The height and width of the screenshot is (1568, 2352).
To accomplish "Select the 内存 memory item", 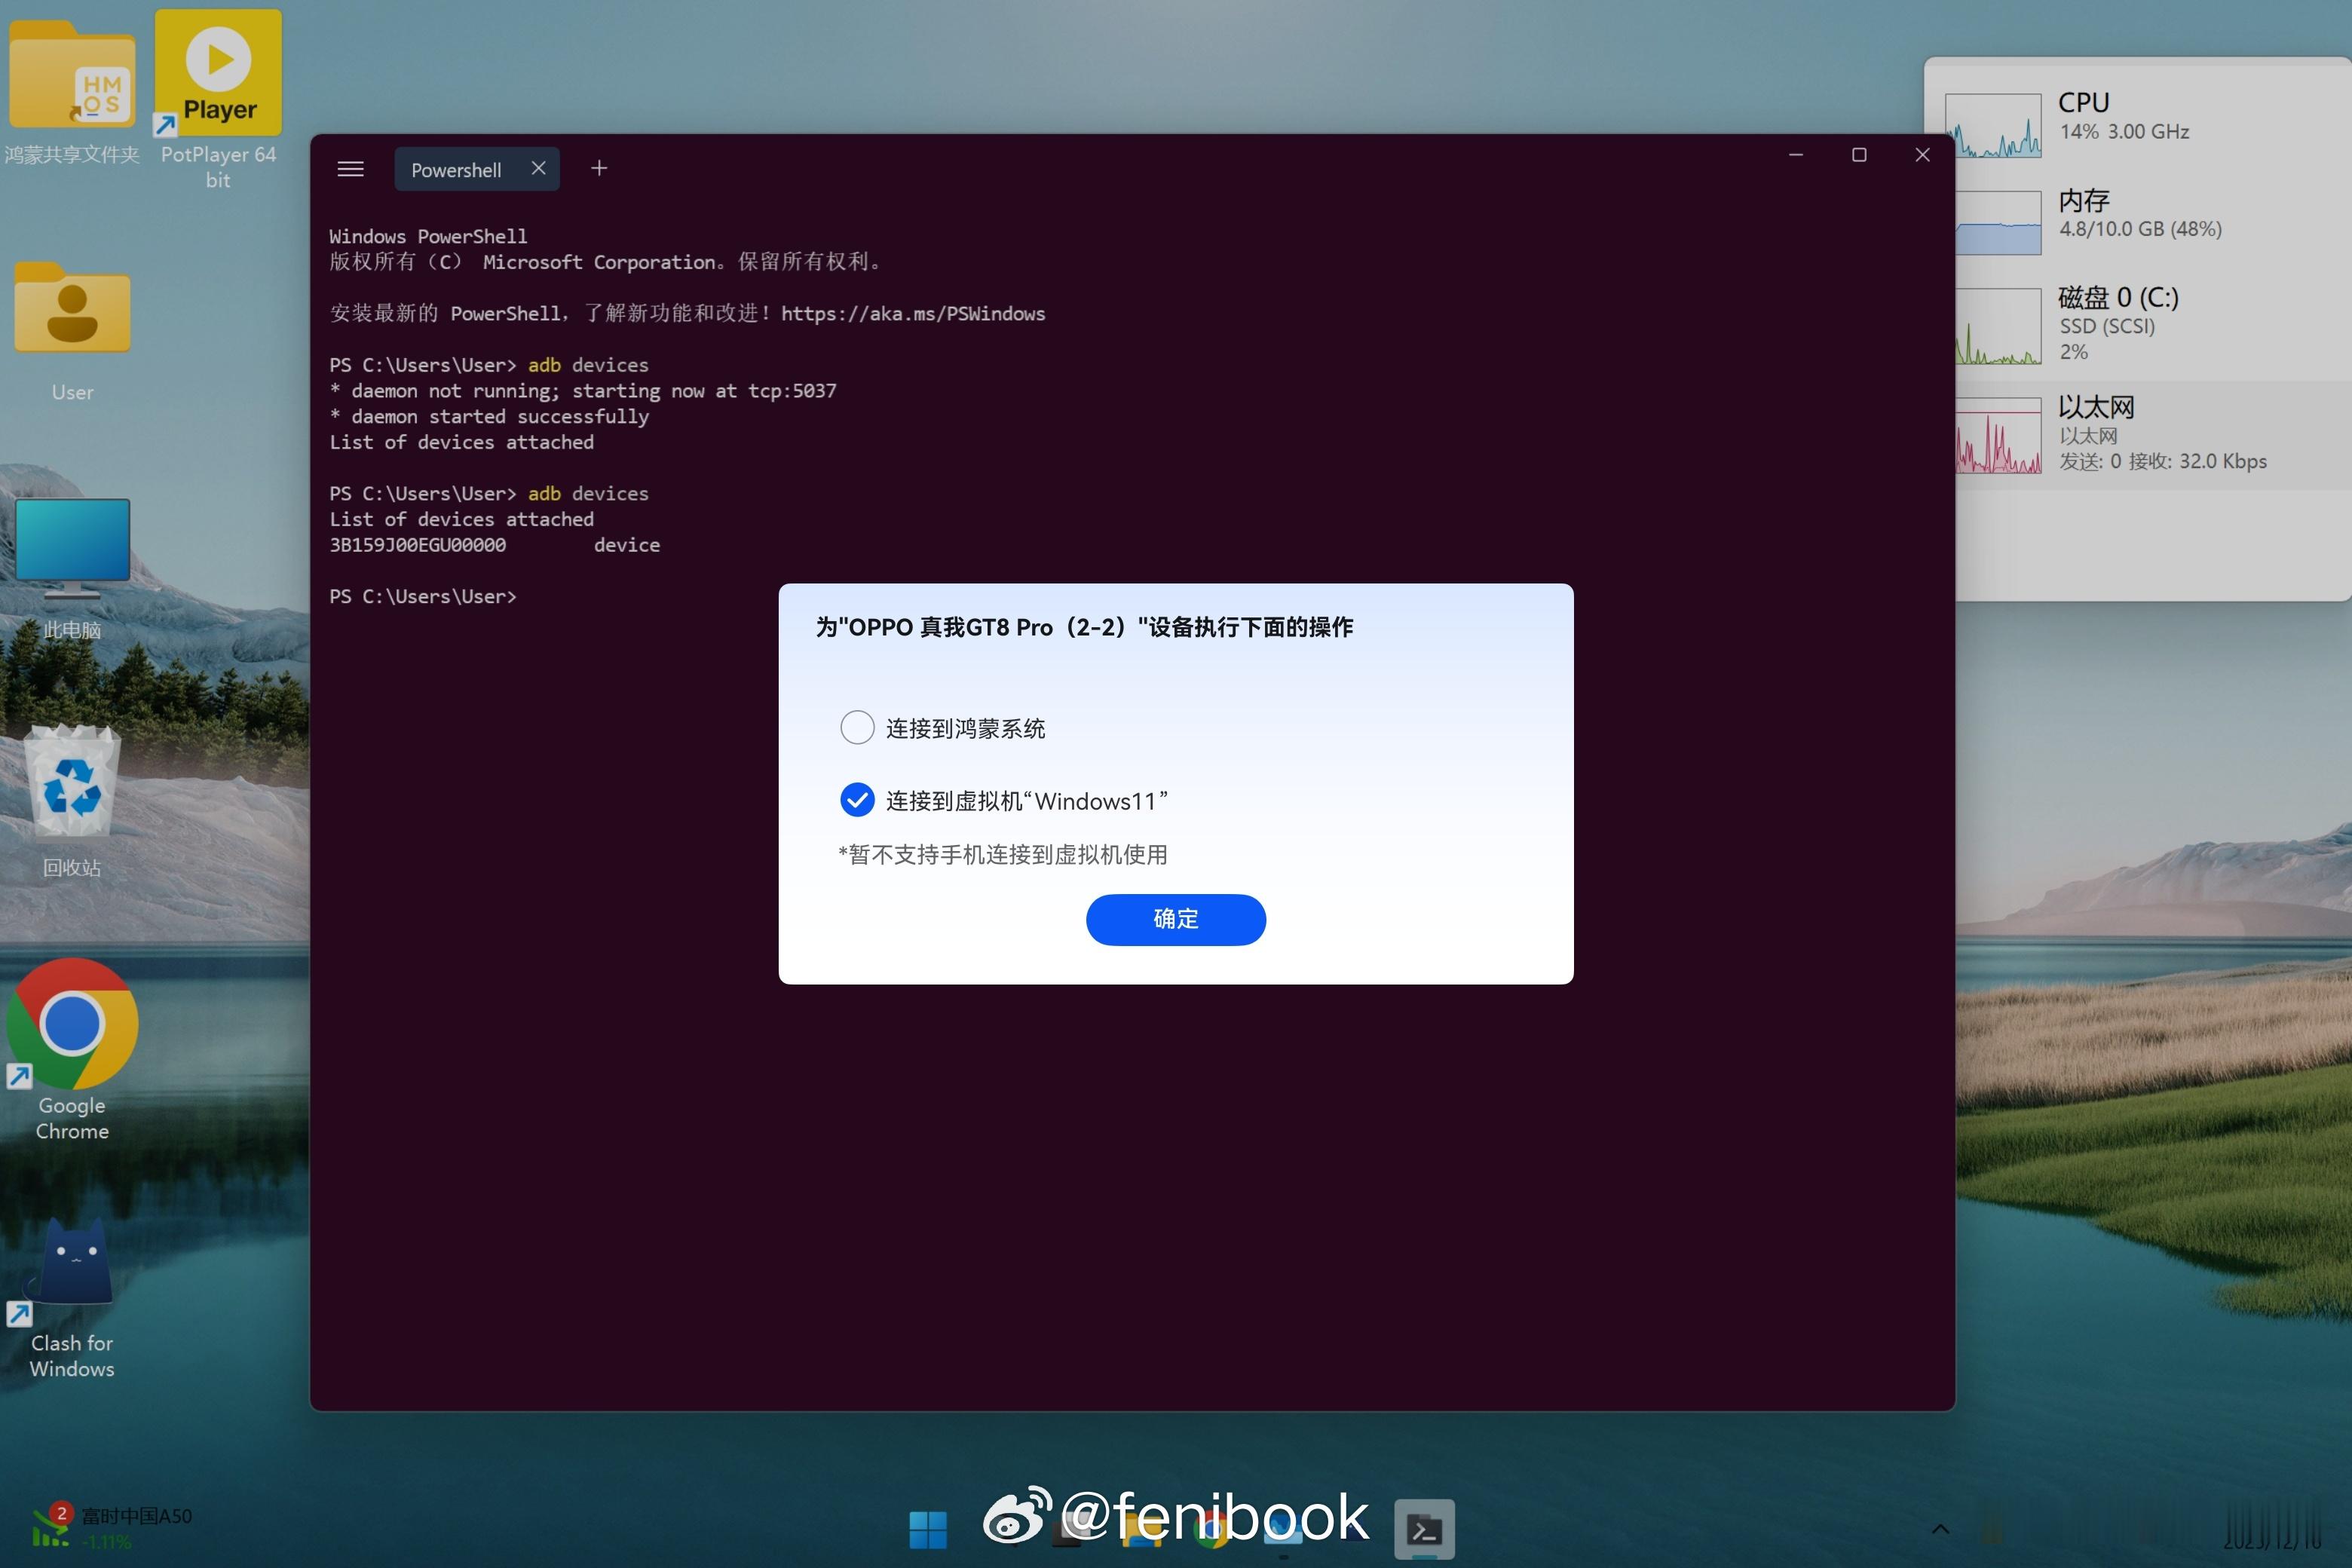I will click(2130, 215).
